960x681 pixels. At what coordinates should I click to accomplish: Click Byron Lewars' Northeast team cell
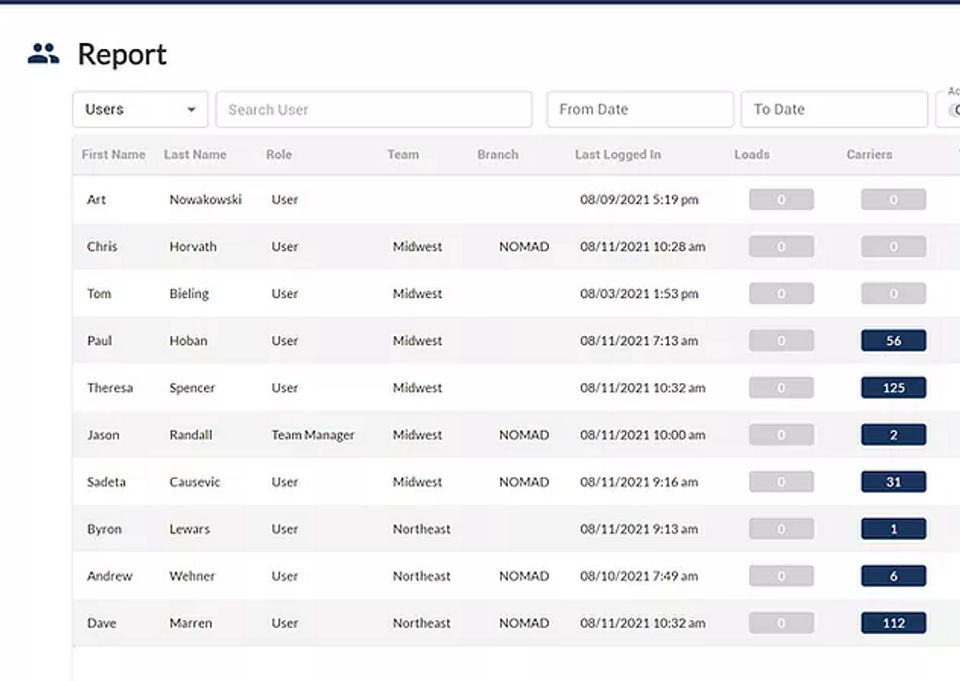pyautogui.click(x=421, y=529)
